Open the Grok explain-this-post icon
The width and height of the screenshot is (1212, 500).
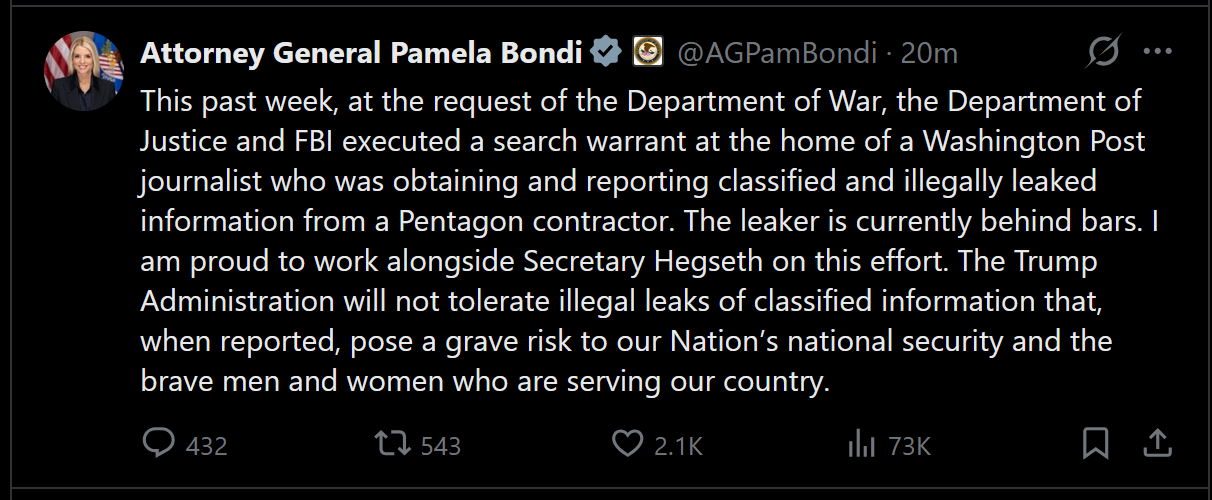[1103, 52]
